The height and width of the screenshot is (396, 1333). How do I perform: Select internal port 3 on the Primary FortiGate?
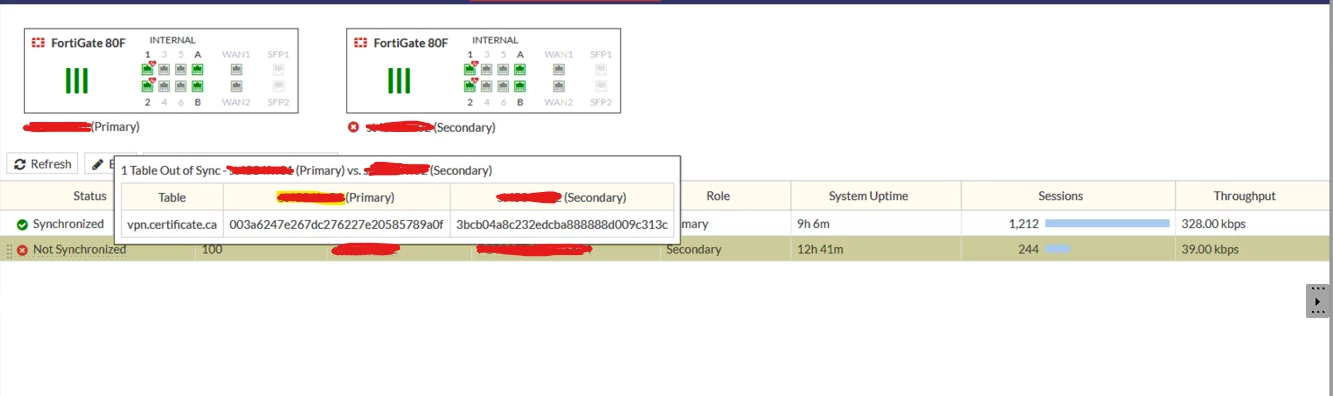point(164,70)
